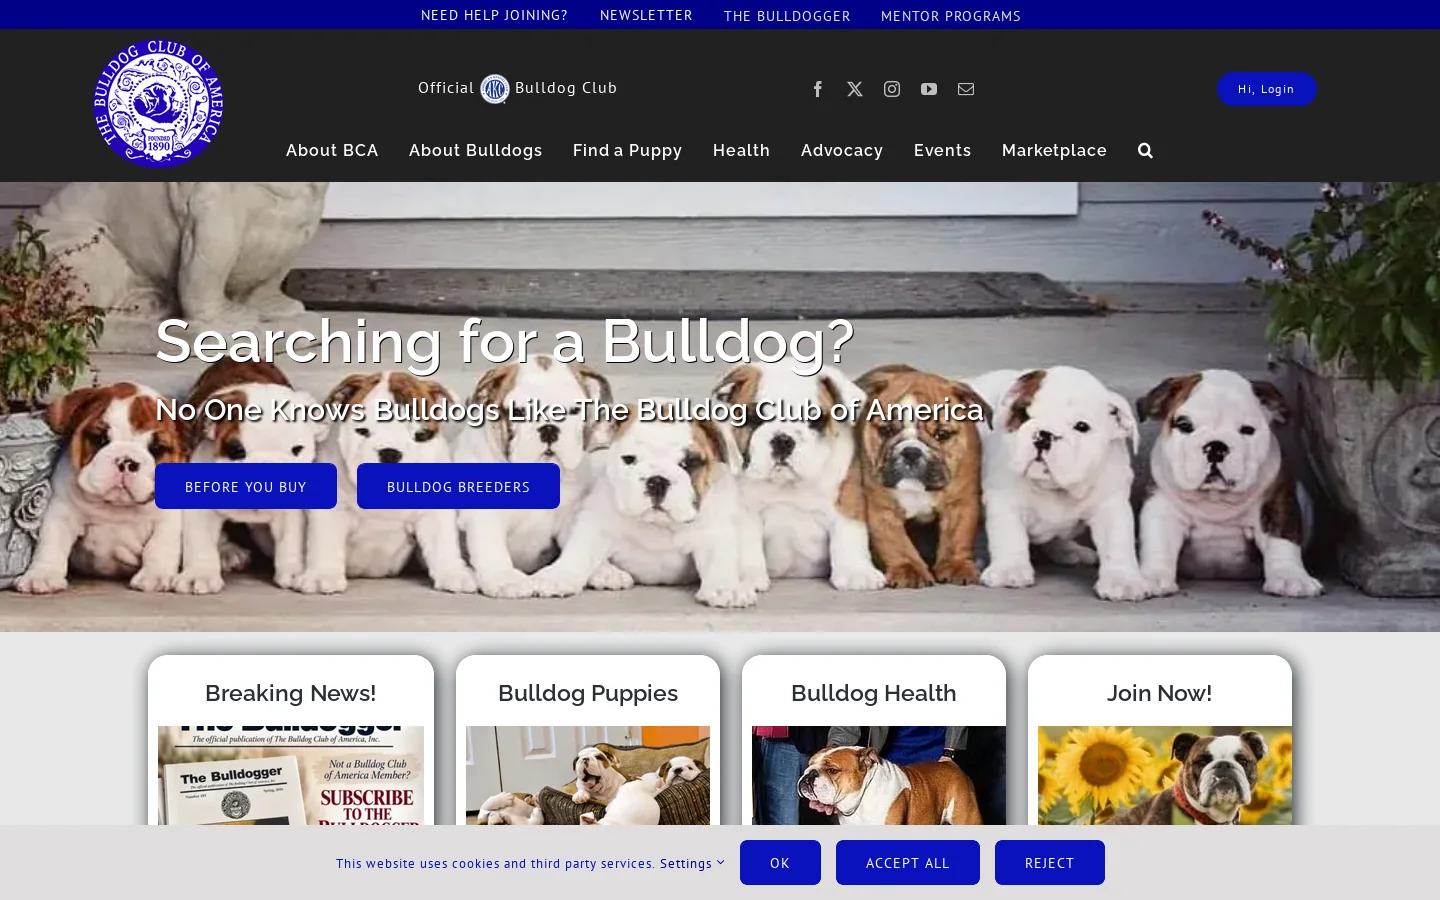
Task: Expand cookie Settings dropdown
Action: pos(692,863)
